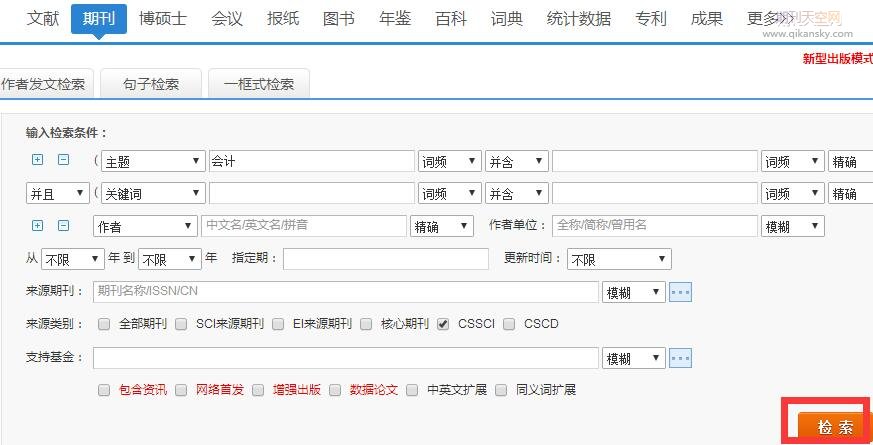Remove the author row with the minus icon
Screen dimensions: 873x445
click(x=63, y=226)
